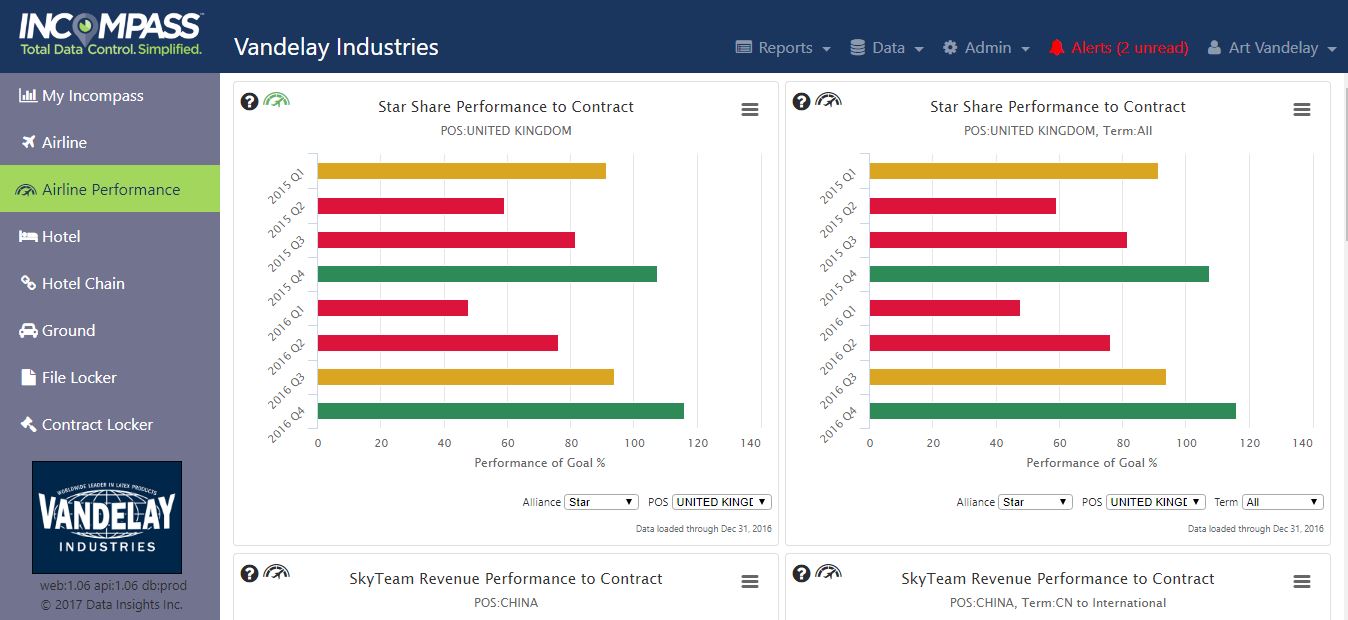1348x620 pixels.
Task: Click the green 2016 Q4 bar in left chart
Action: tap(500, 411)
